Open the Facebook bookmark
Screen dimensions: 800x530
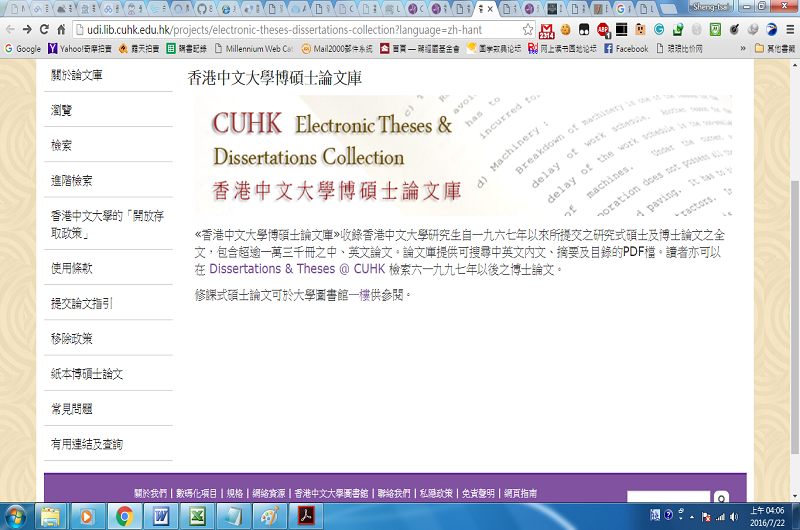(625, 48)
